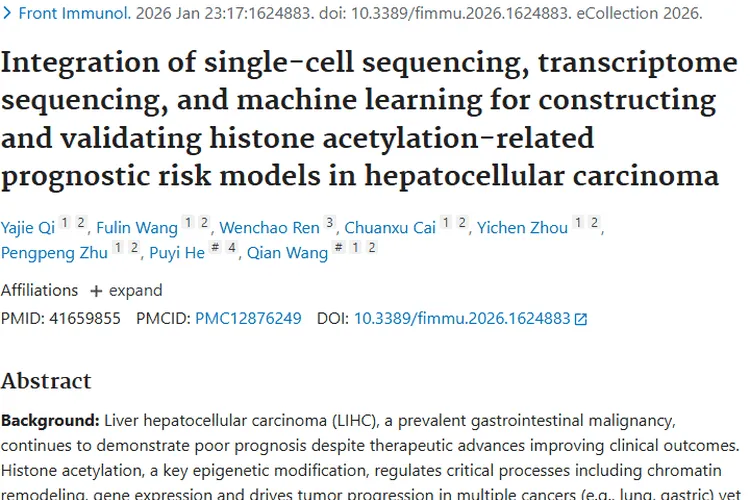This screenshot has height=500, width=750.
Task: Open the PMC12876249 full text link
Action: click(x=248, y=319)
